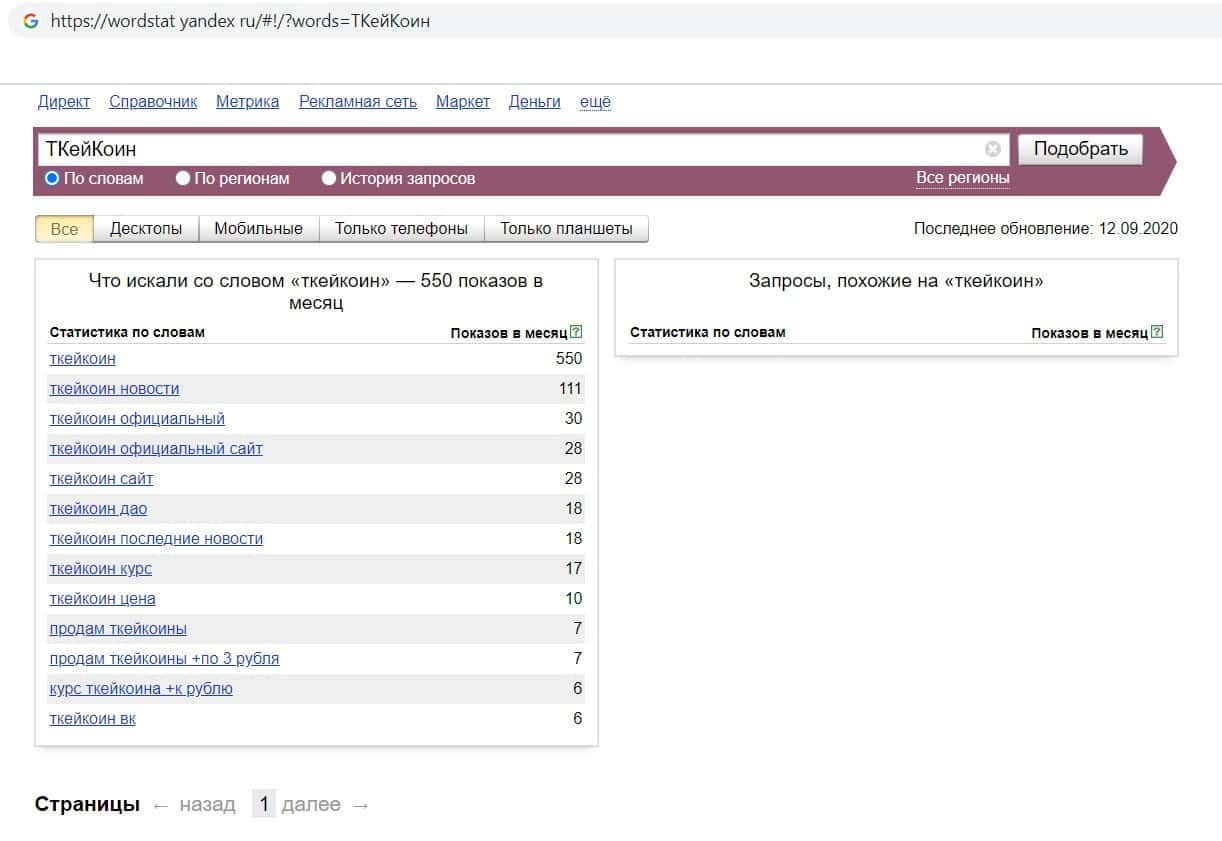Click the 'Метрика' link in top navigation
1222x841 pixels.
(x=247, y=101)
